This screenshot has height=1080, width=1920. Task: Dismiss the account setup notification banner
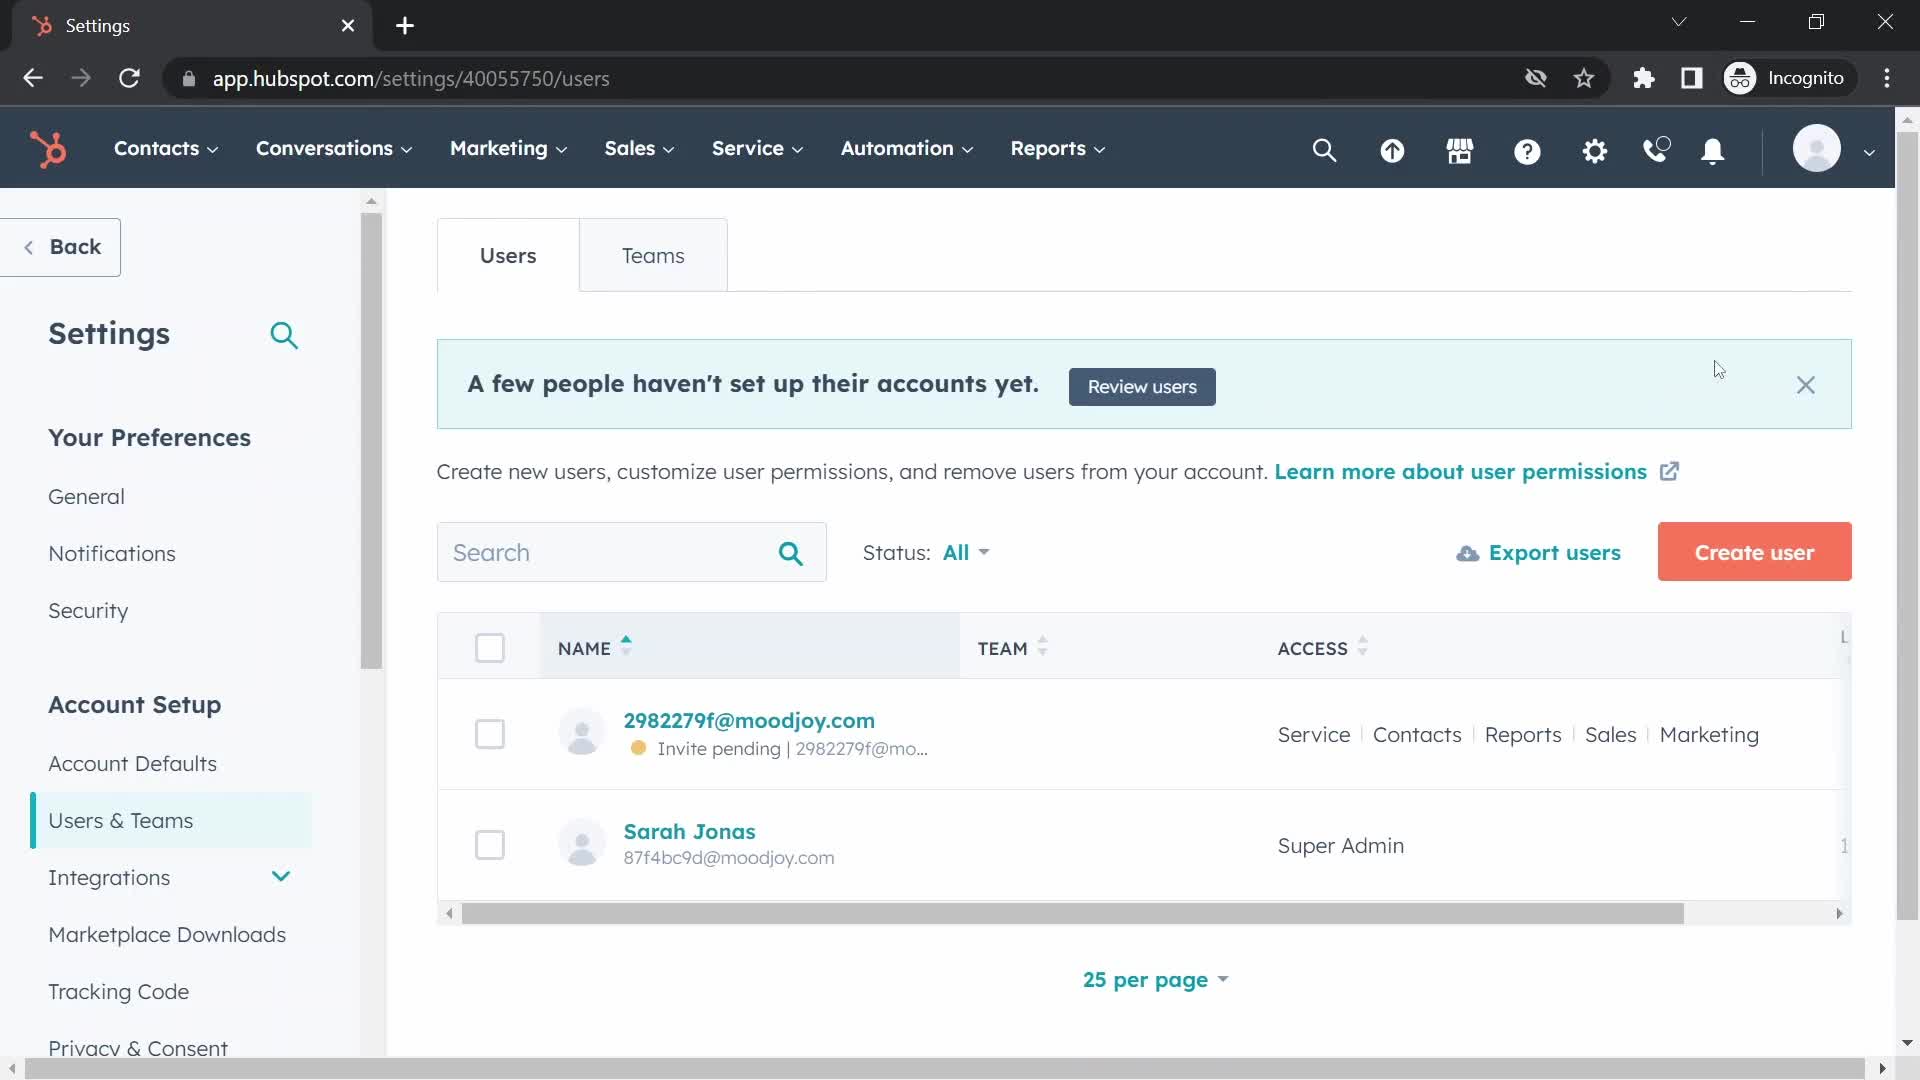click(x=1805, y=385)
